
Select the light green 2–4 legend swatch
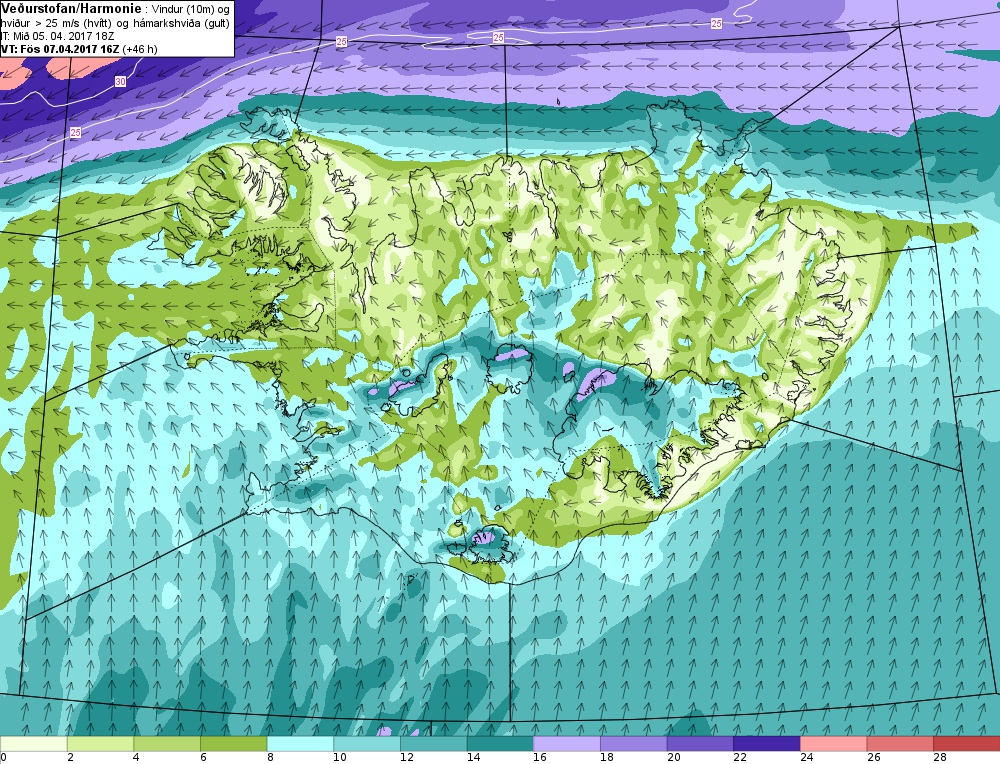pyautogui.click(x=100, y=744)
